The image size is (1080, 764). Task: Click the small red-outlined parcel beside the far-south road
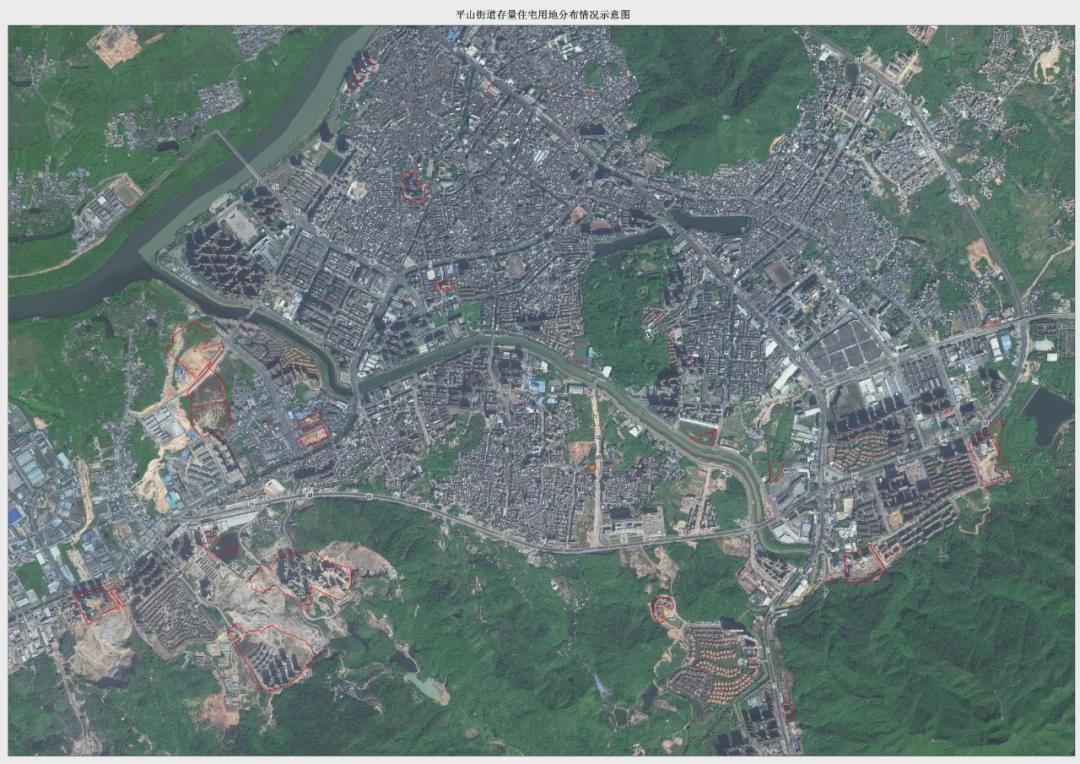pyautogui.click(x=788, y=711)
